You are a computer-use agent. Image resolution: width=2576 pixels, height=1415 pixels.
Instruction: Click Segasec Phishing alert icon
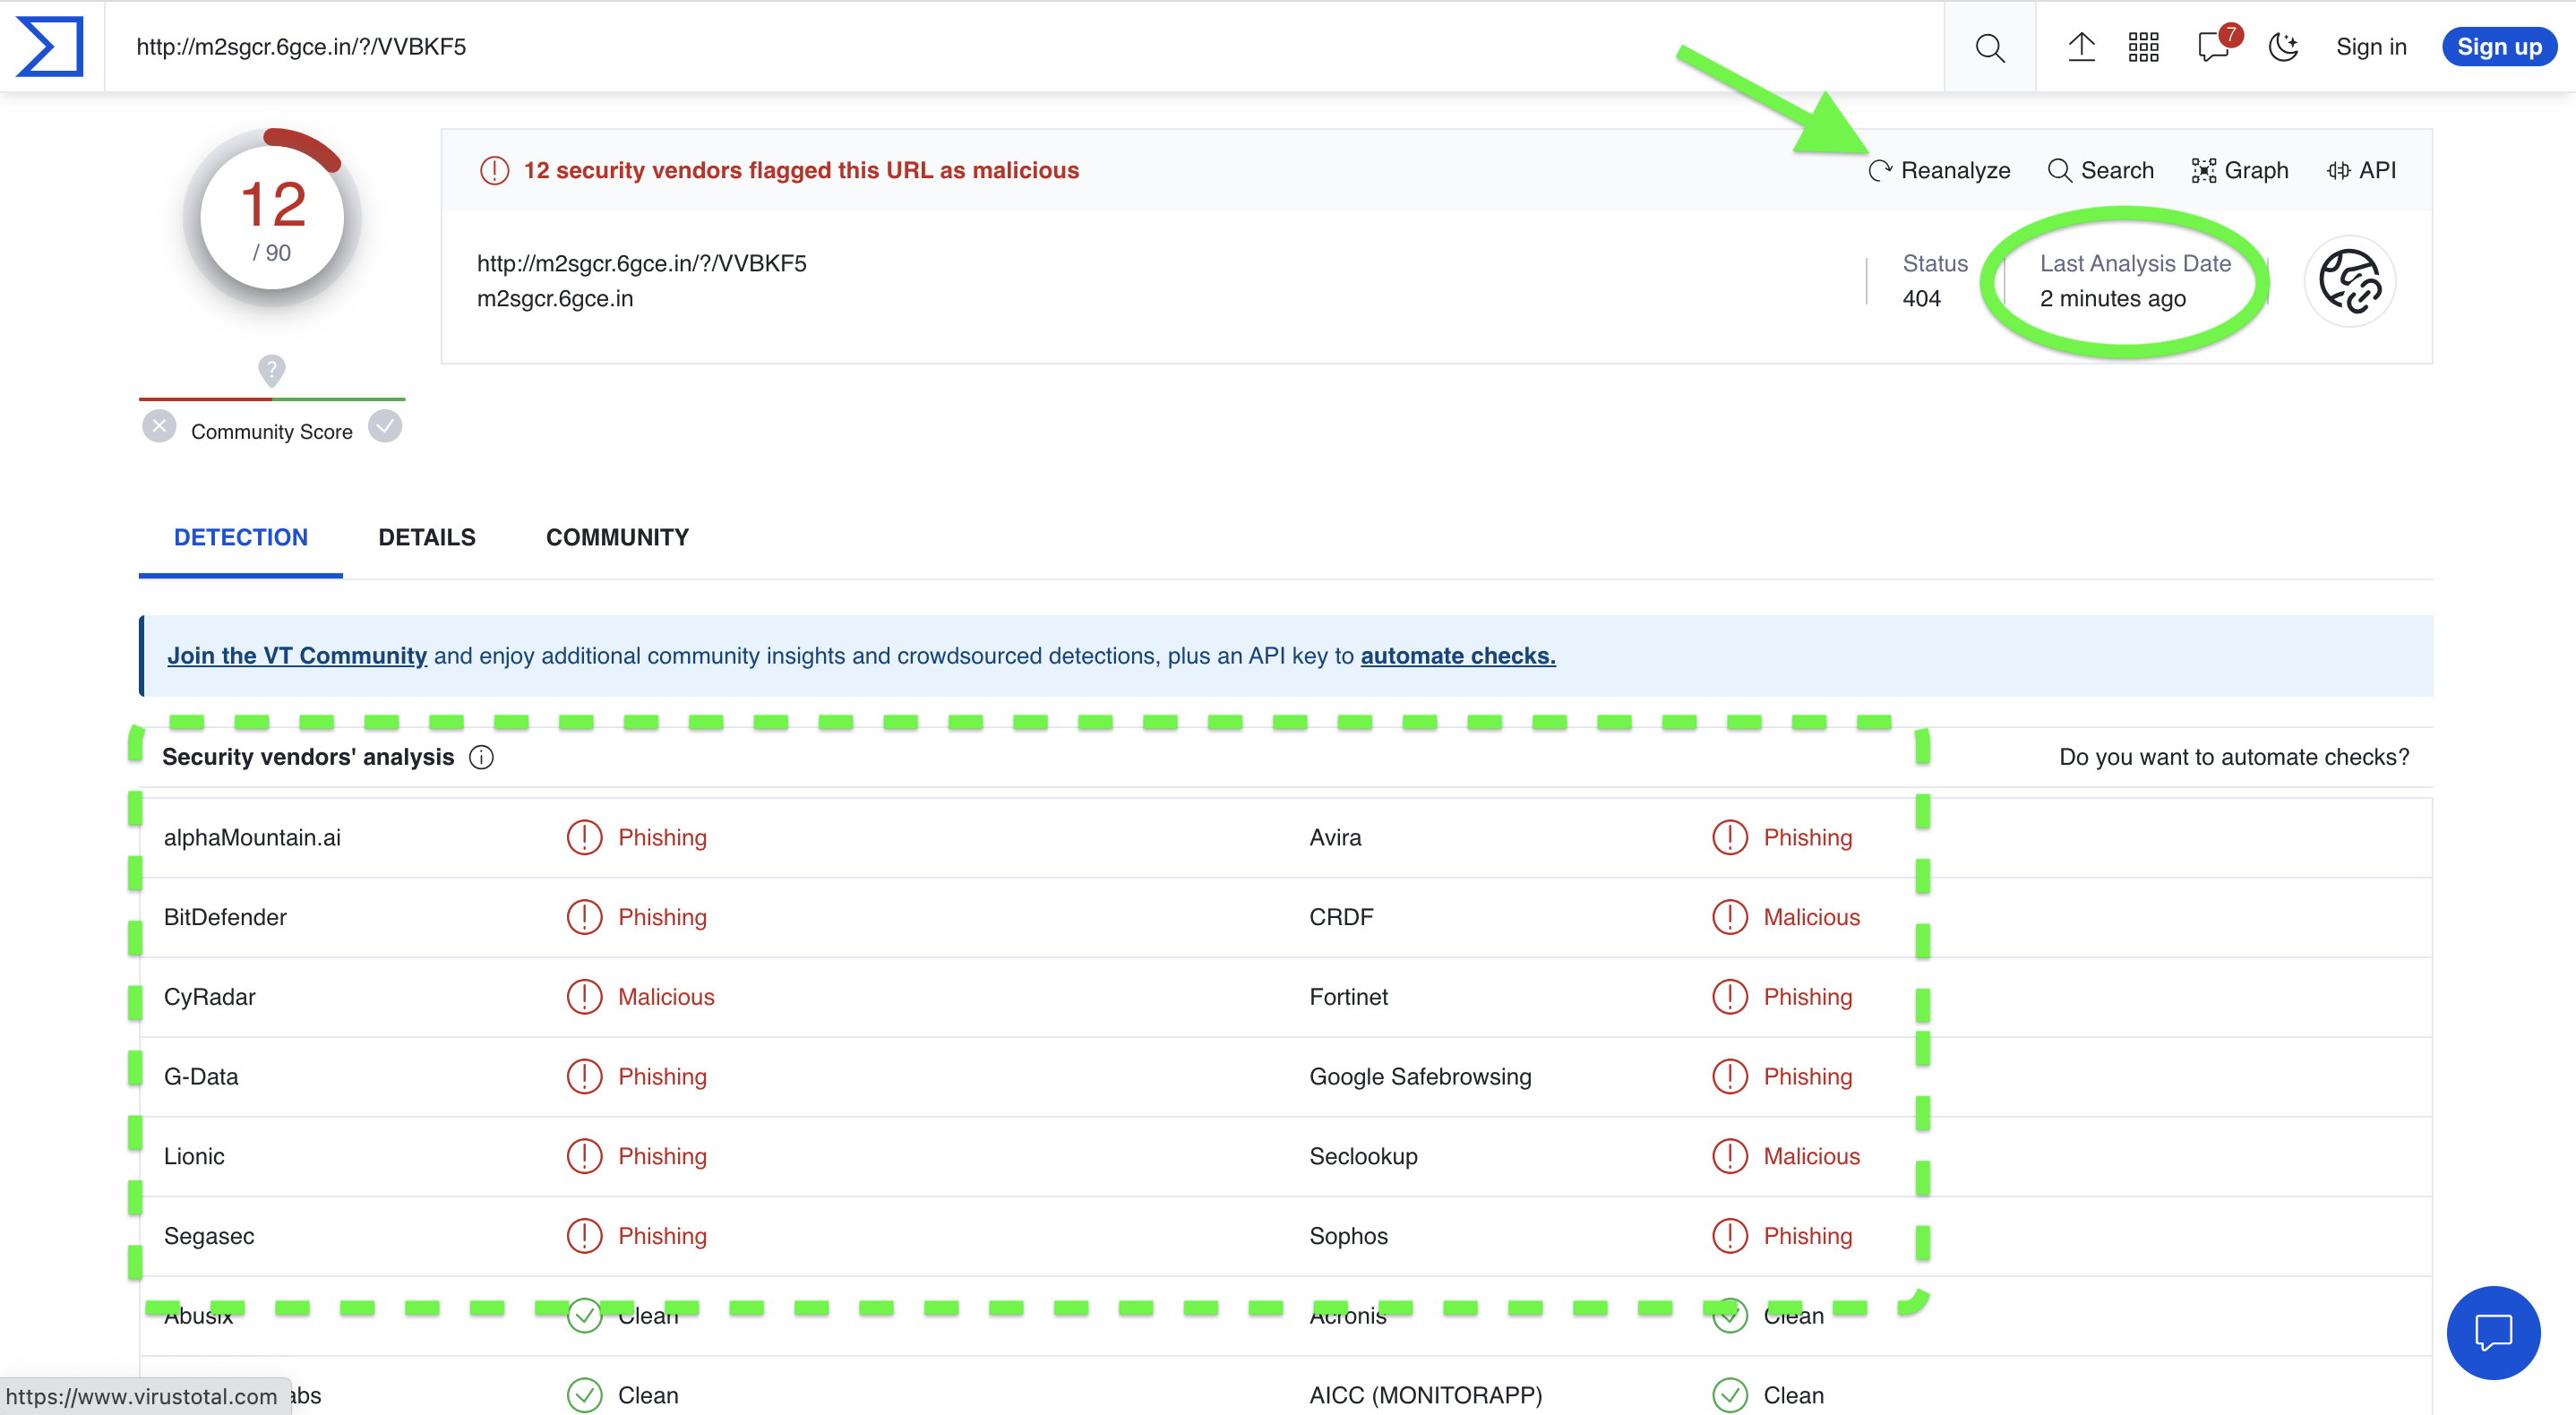(x=584, y=1236)
